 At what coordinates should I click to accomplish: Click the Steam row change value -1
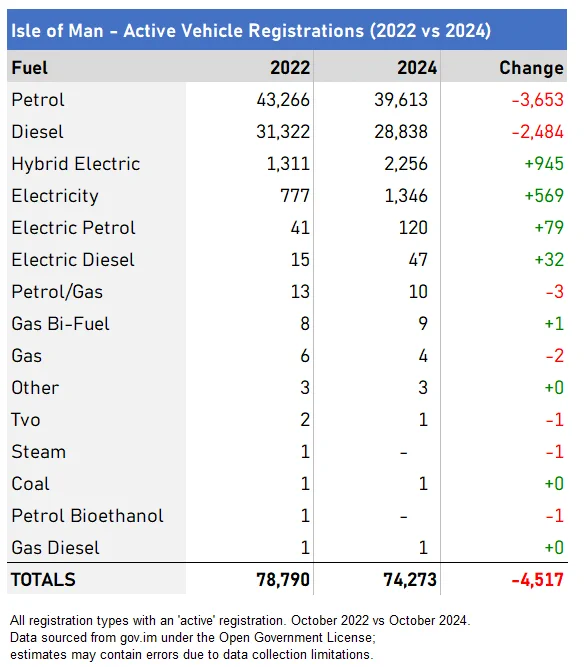coord(555,452)
